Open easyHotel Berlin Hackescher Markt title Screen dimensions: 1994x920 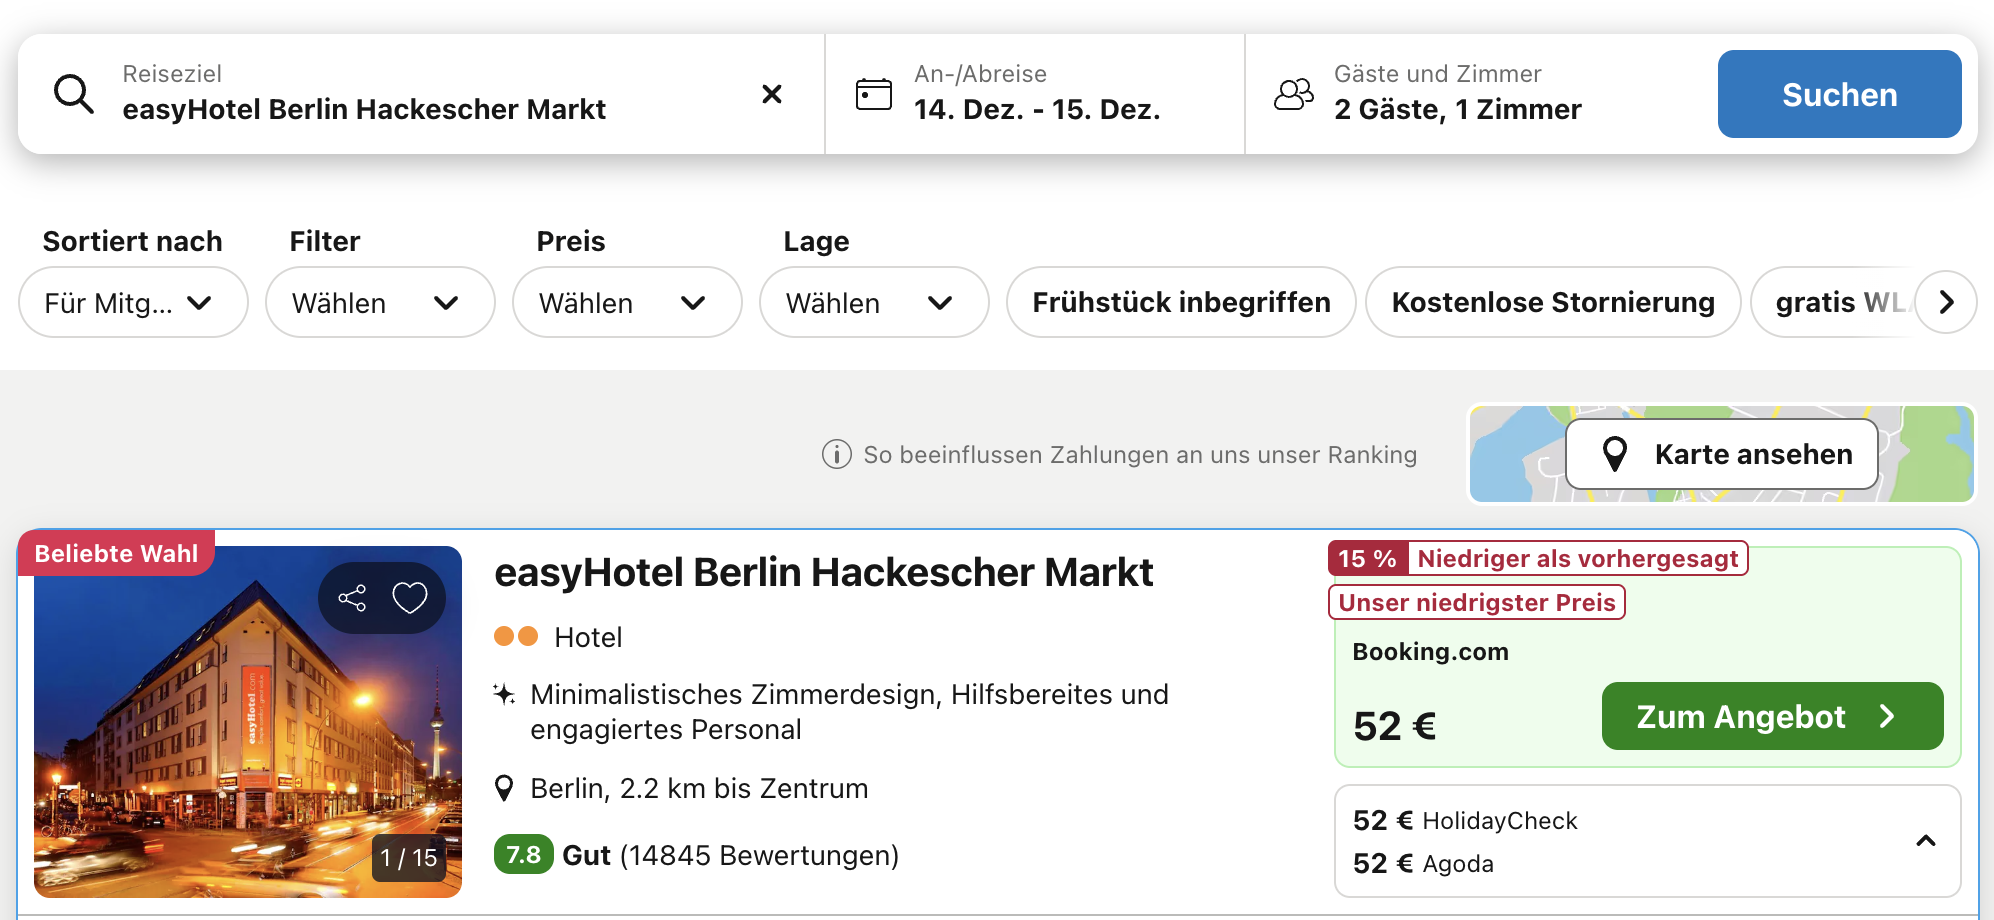click(823, 573)
